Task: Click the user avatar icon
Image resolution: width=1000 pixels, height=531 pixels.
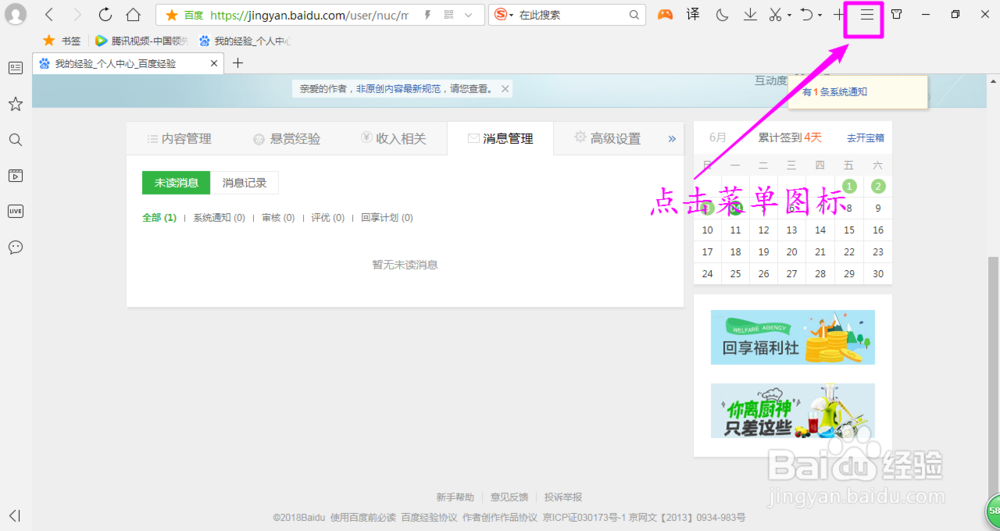Action: click(15, 14)
